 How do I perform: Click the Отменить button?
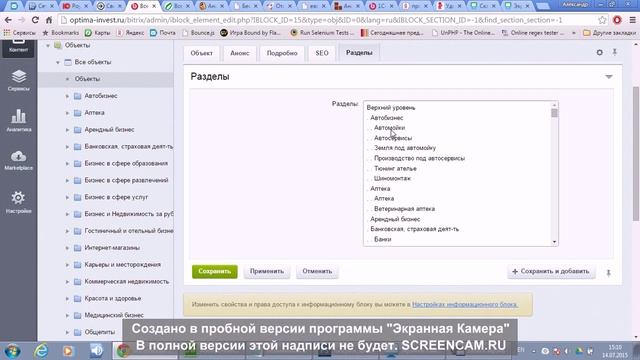[317, 271]
